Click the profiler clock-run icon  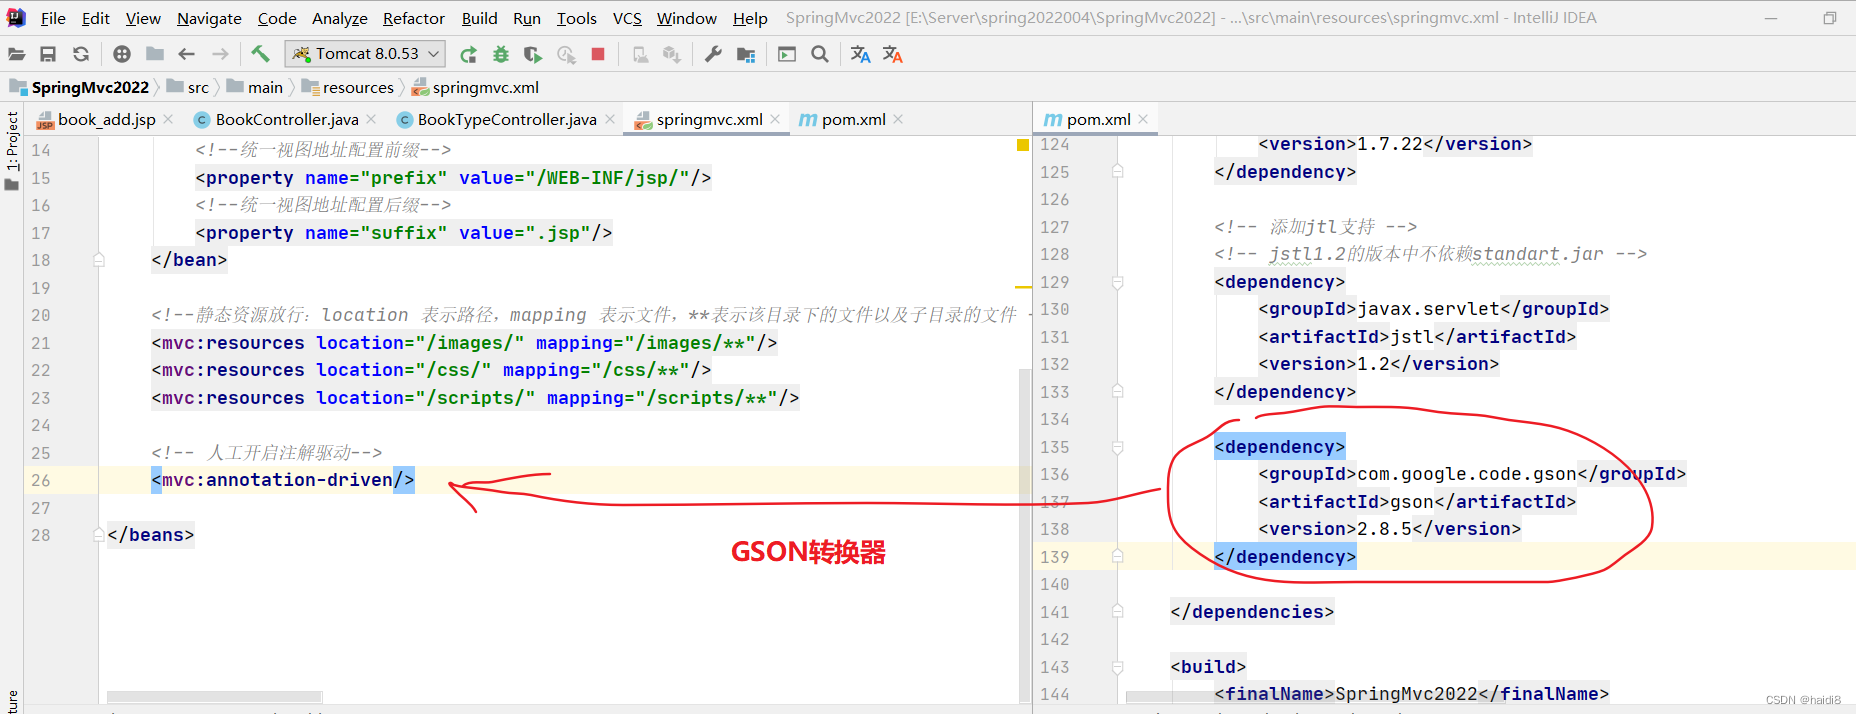[x=566, y=54]
